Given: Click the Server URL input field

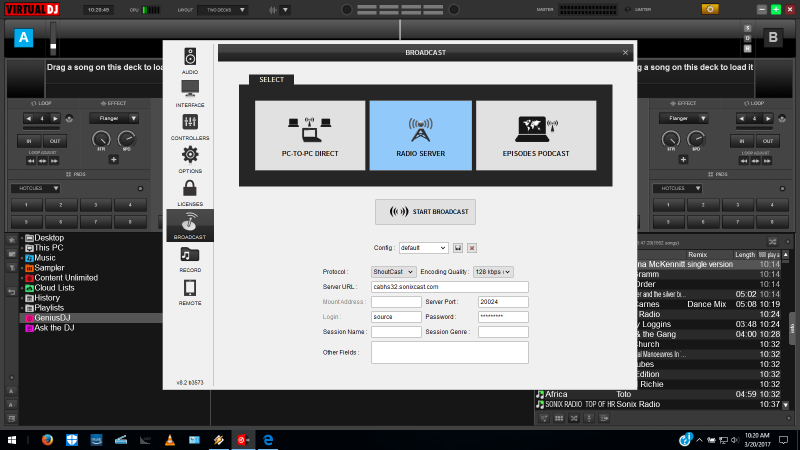Looking at the screenshot, I should click(x=449, y=287).
